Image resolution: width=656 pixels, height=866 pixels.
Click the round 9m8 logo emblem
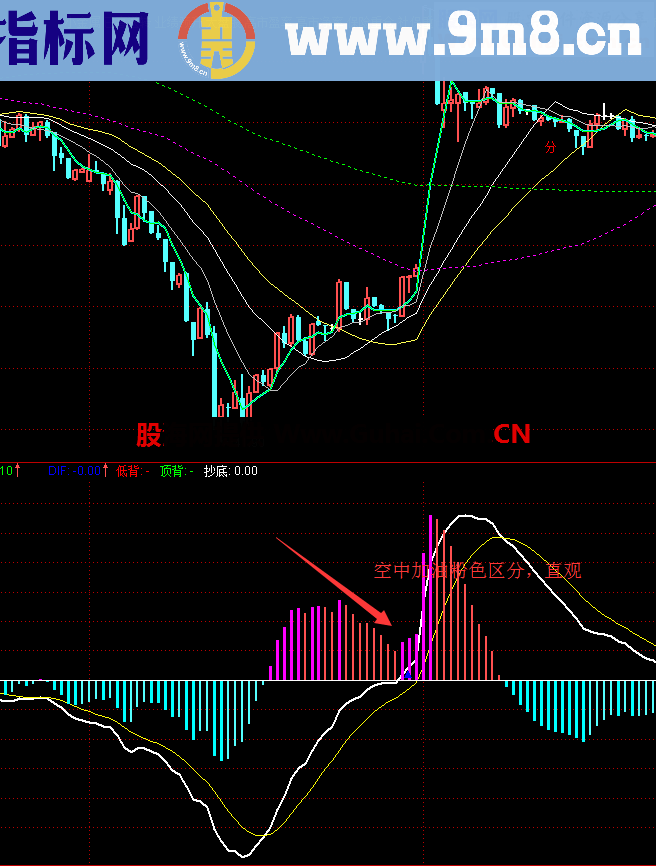point(212,40)
